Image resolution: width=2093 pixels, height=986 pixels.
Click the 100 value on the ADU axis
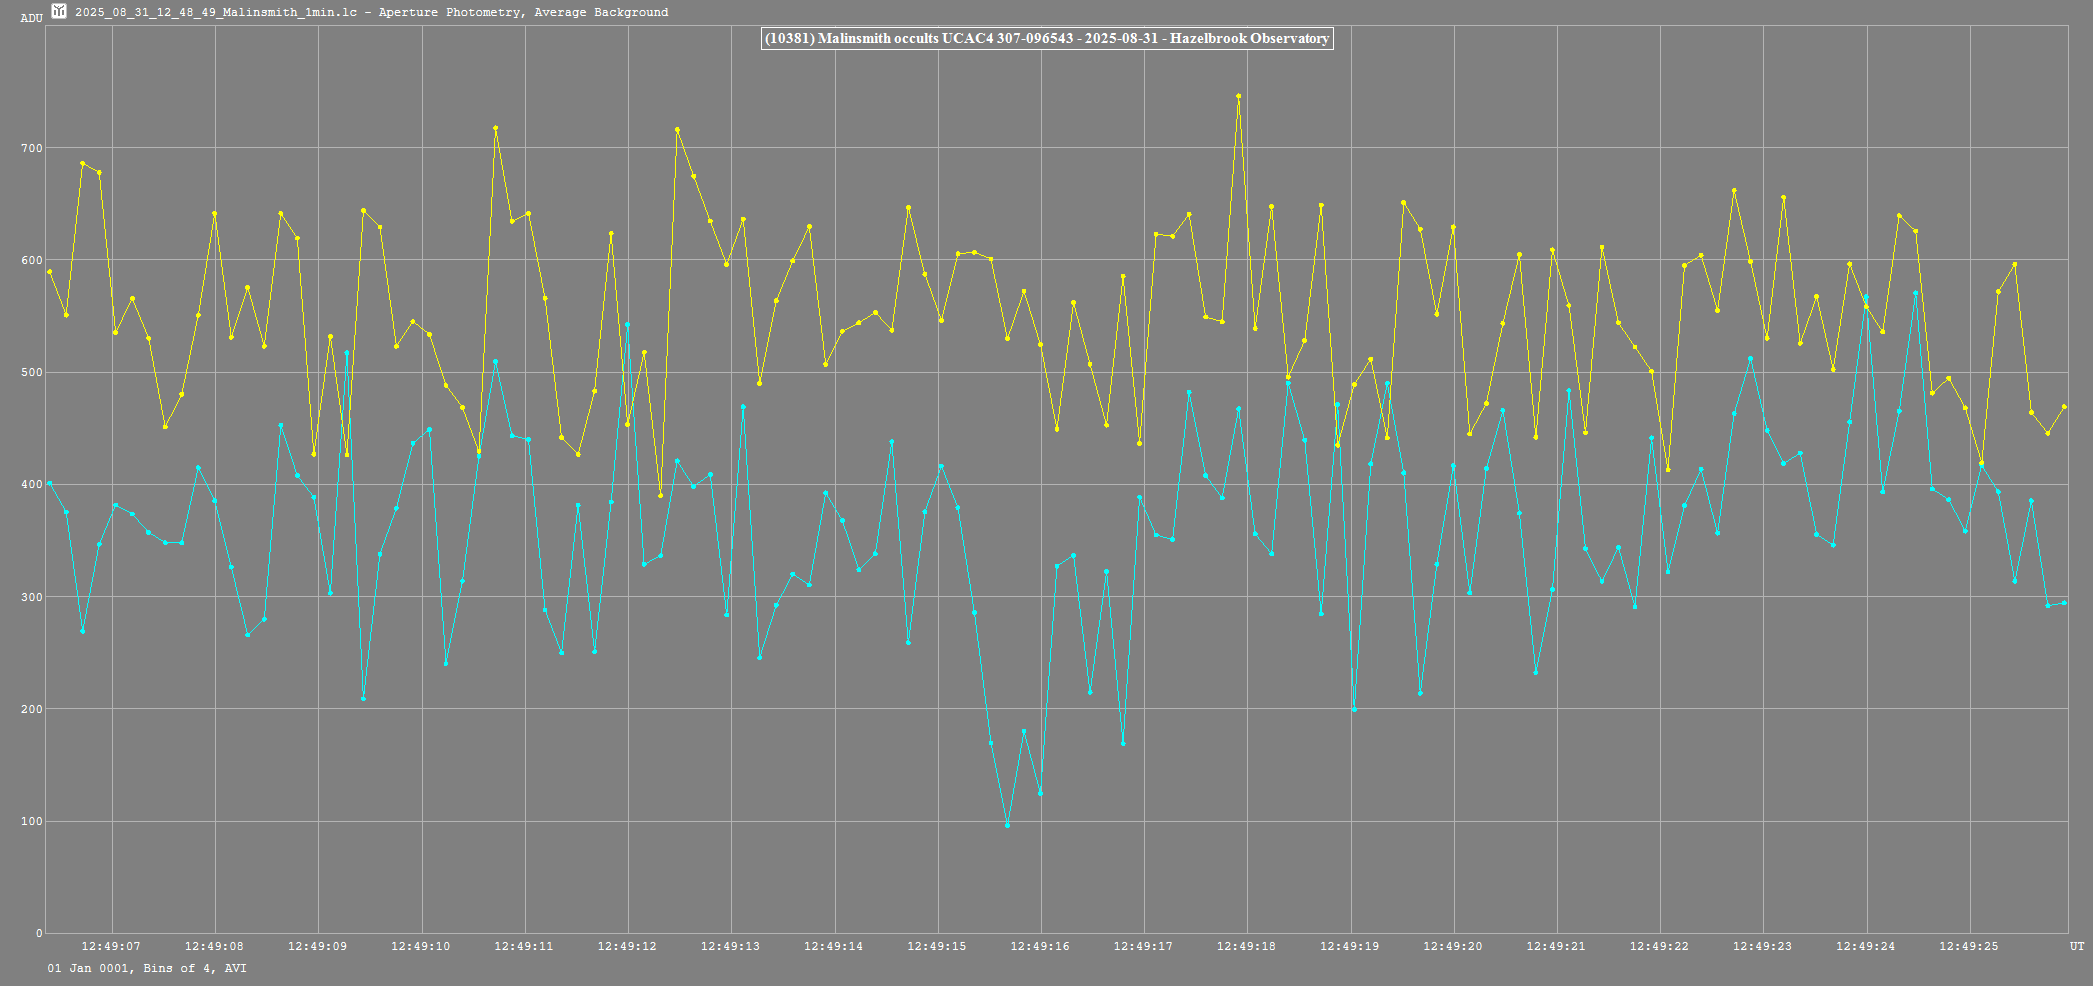pyautogui.click(x=32, y=822)
